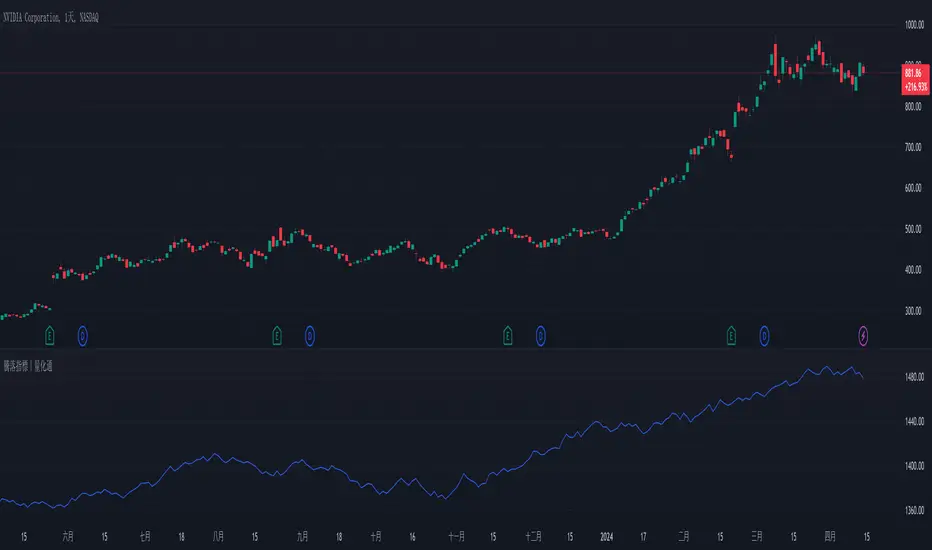932x550 pixels.
Task: Click the 300.00 price axis label
Action: [913, 311]
